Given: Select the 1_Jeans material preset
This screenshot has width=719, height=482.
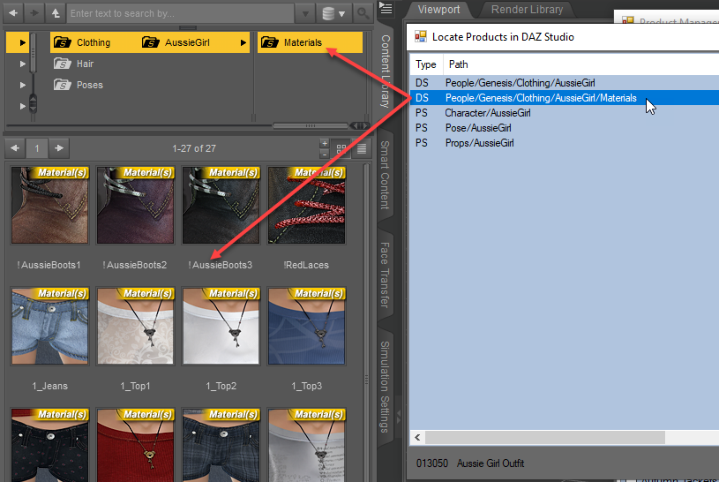Looking at the screenshot, I should (49, 327).
